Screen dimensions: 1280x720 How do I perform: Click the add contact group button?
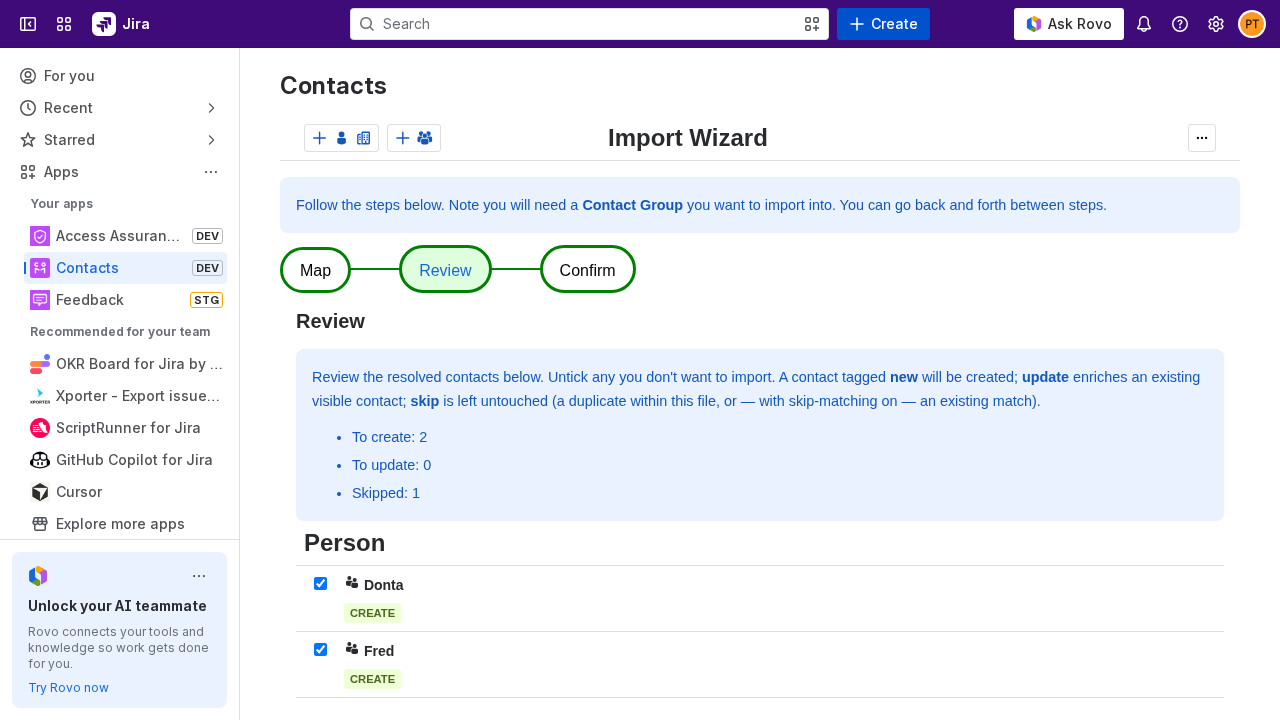point(414,138)
